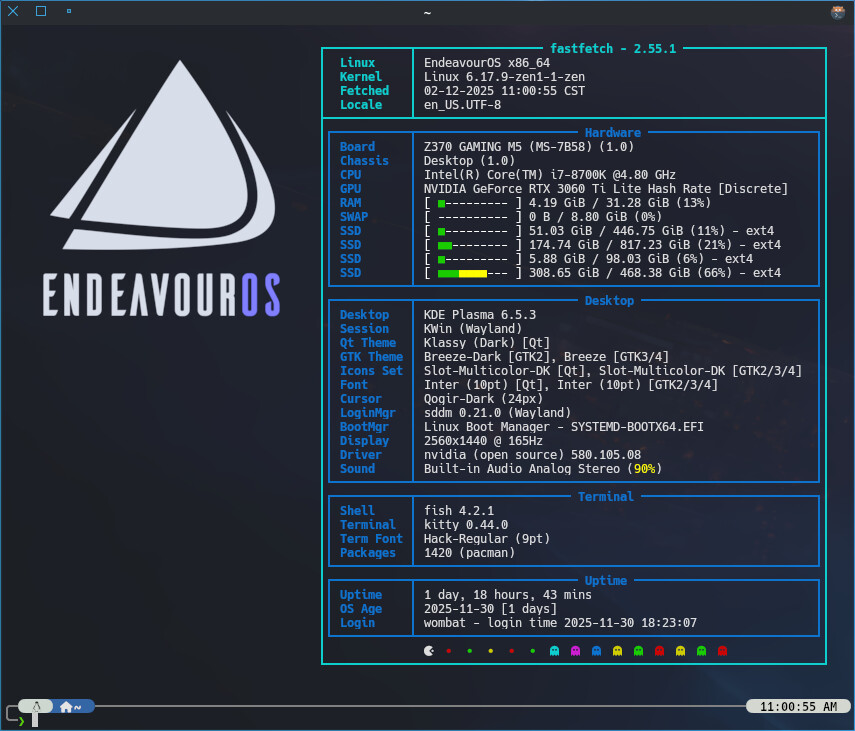
Task: Click the magenta ghost icon
Action: point(575,650)
